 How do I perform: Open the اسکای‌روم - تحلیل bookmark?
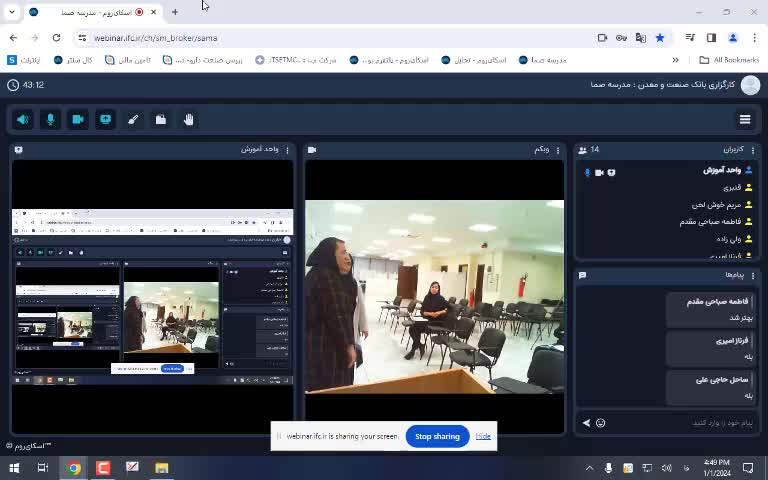(474, 60)
